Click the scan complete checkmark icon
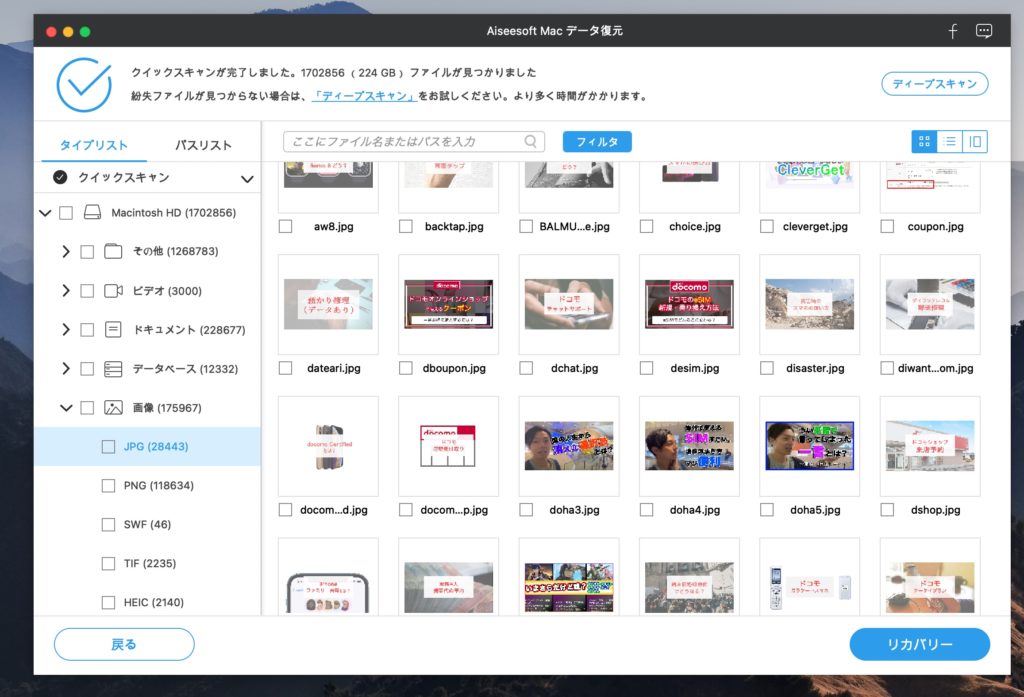Viewport: 1024px width, 697px height. tap(84, 85)
